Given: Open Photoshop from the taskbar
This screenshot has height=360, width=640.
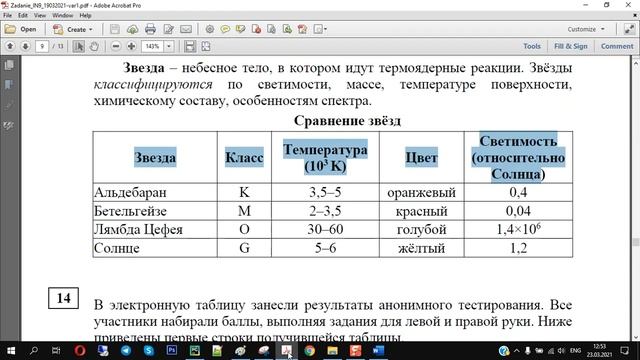Looking at the screenshot, I should (x=171, y=351).
